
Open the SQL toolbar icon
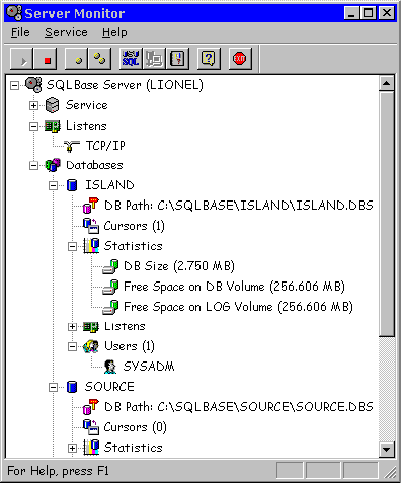coord(131,59)
